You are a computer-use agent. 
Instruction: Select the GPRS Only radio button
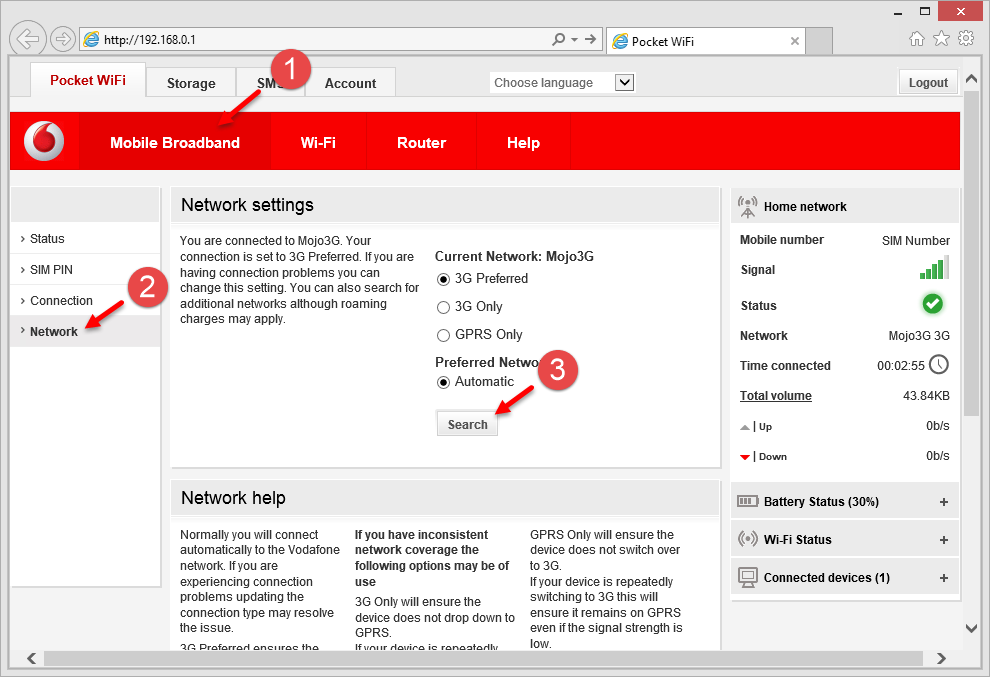443,335
